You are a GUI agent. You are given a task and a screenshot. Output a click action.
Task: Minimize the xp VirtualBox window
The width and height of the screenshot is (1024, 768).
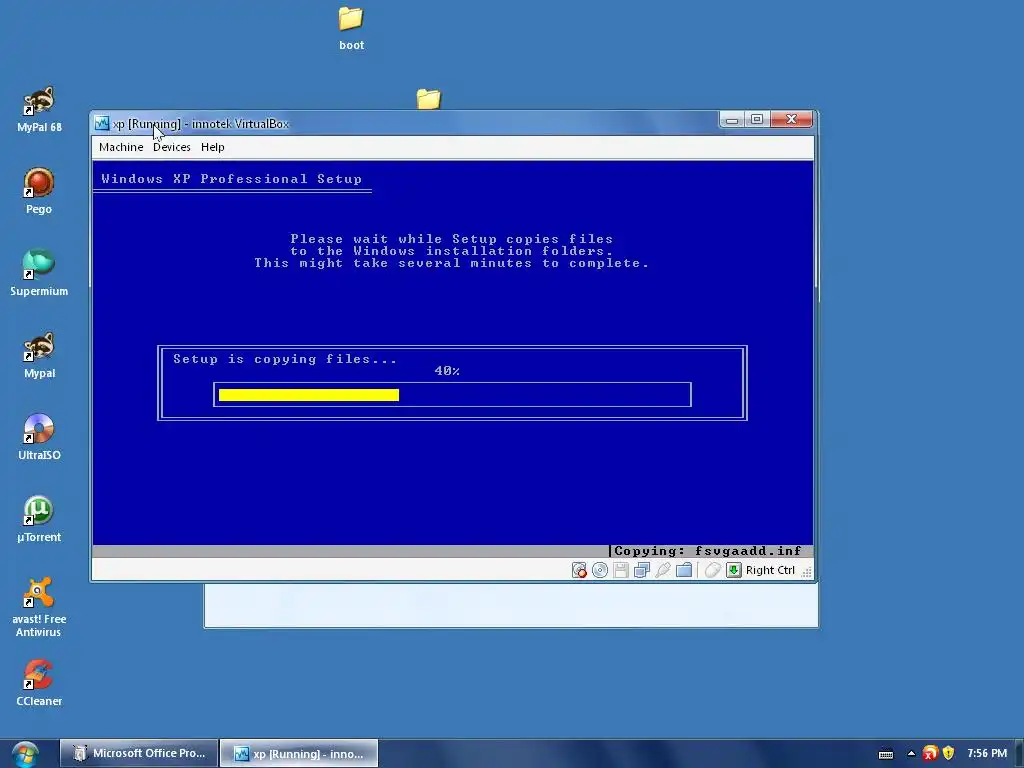click(x=732, y=120)
